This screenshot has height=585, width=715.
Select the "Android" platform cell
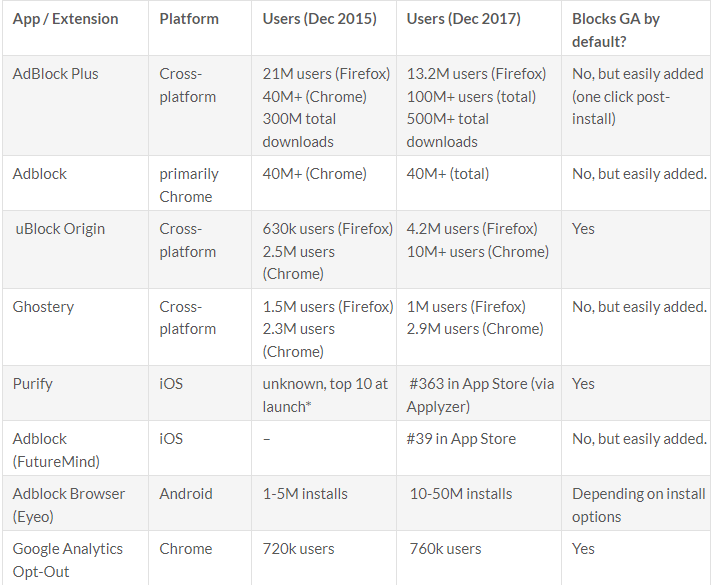186,494
